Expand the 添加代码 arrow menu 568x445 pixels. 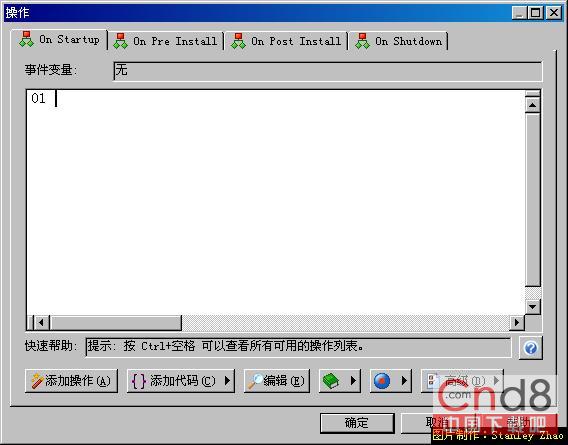click(x=227, y=381)
